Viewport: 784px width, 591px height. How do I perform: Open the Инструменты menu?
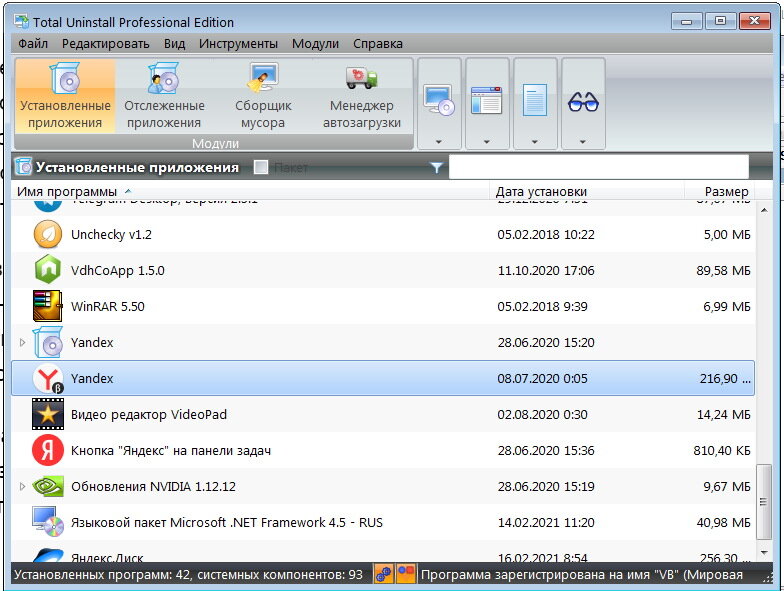[238, 44]
